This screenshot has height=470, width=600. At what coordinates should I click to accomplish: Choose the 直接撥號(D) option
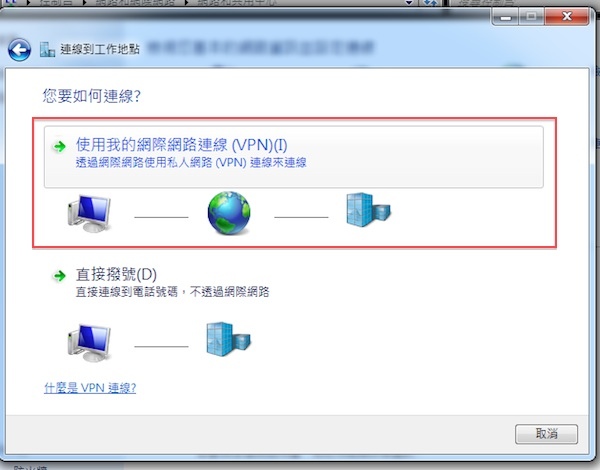point(116,274)
